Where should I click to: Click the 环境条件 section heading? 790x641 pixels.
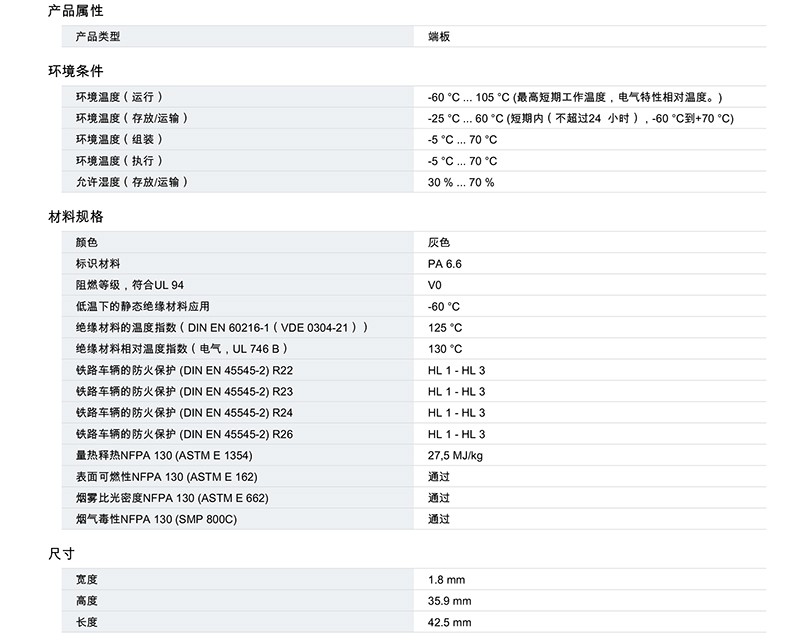(76, 71)
